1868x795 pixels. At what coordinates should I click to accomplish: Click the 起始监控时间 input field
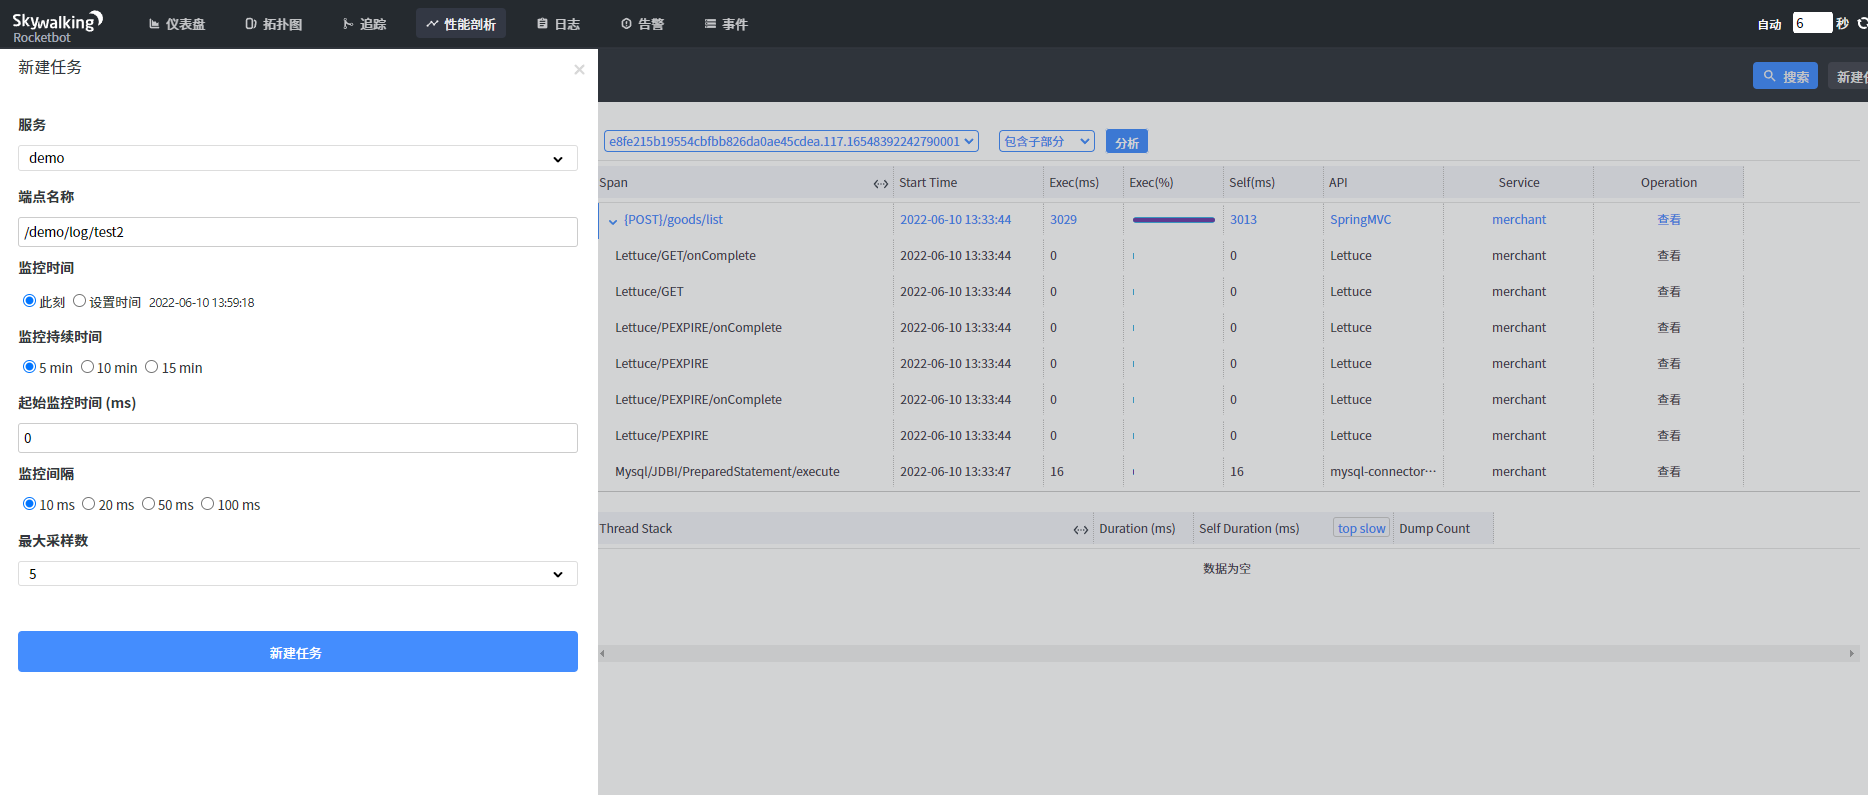tap(298, 438)
